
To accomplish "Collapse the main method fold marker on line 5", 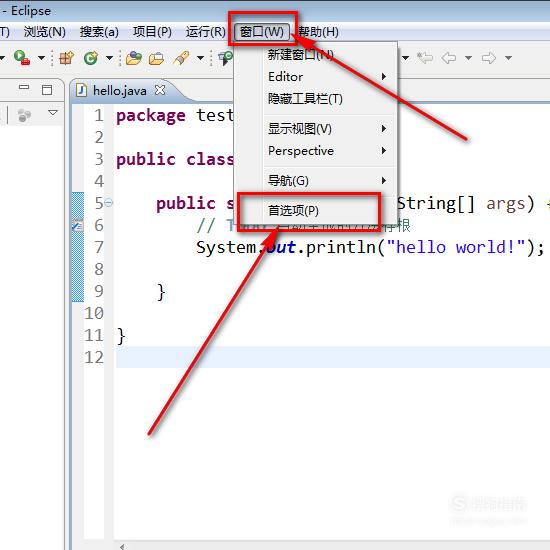I will pyautogui.click(x=109, y=202).
